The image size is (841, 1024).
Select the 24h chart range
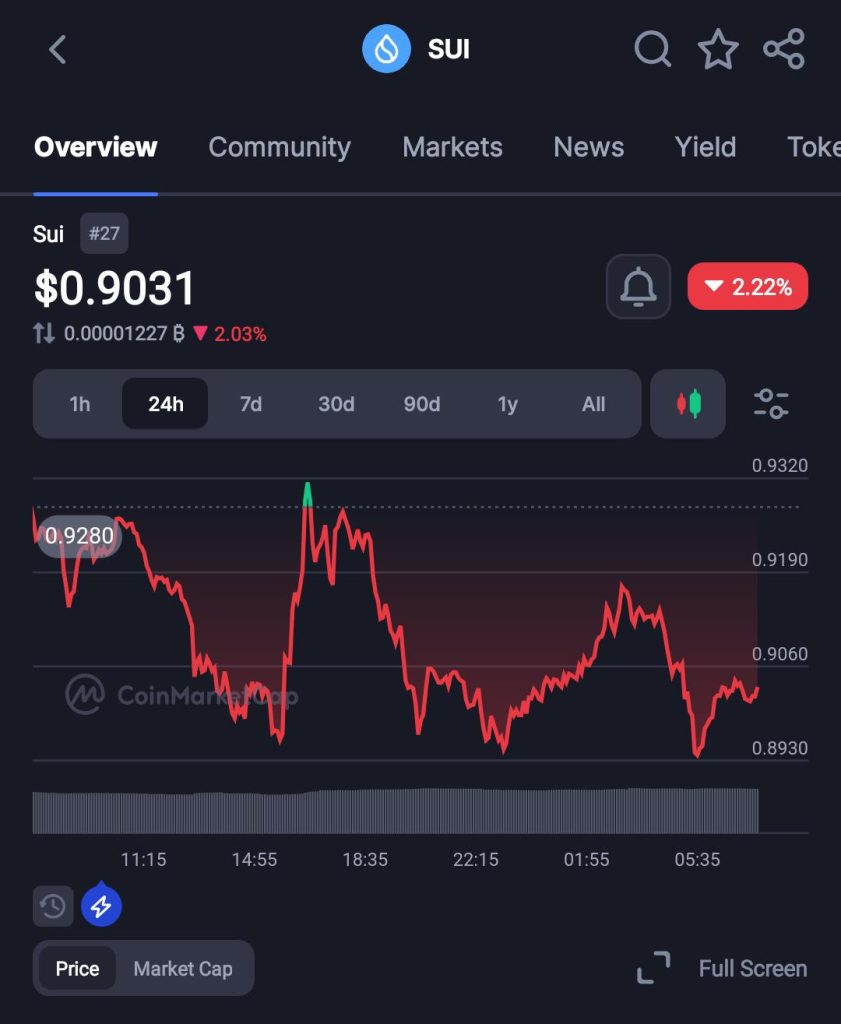(x=165, y=404)
